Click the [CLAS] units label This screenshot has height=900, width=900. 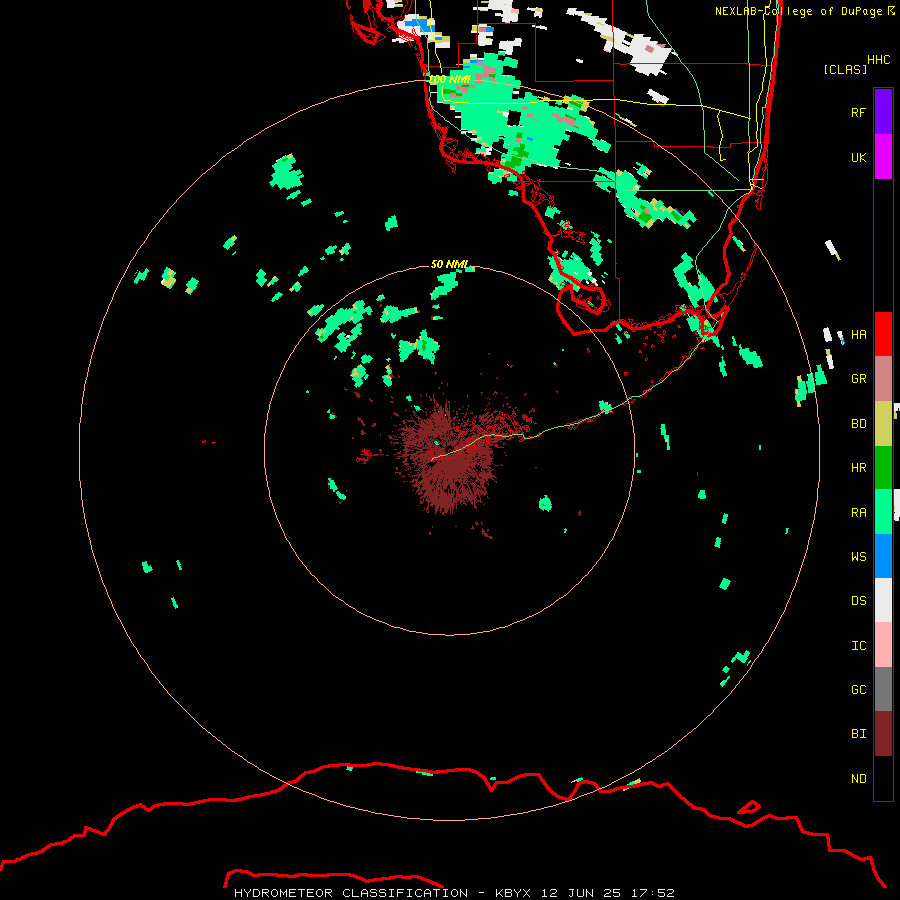(845, 69)
